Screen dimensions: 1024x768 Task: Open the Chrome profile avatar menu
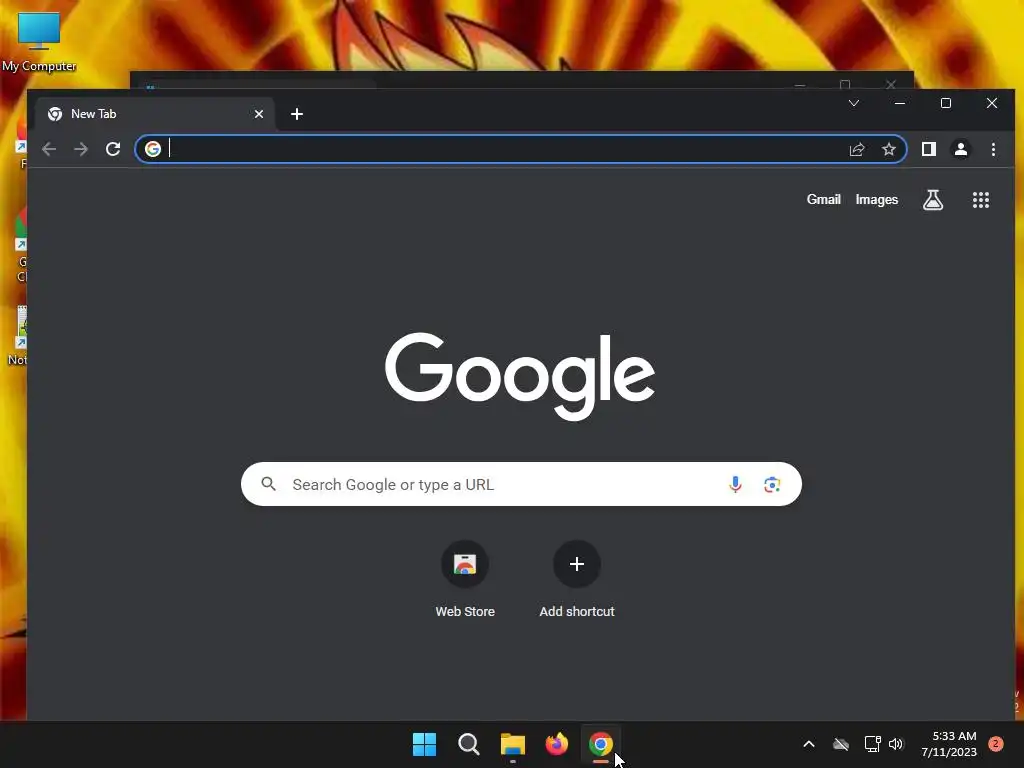961,150
